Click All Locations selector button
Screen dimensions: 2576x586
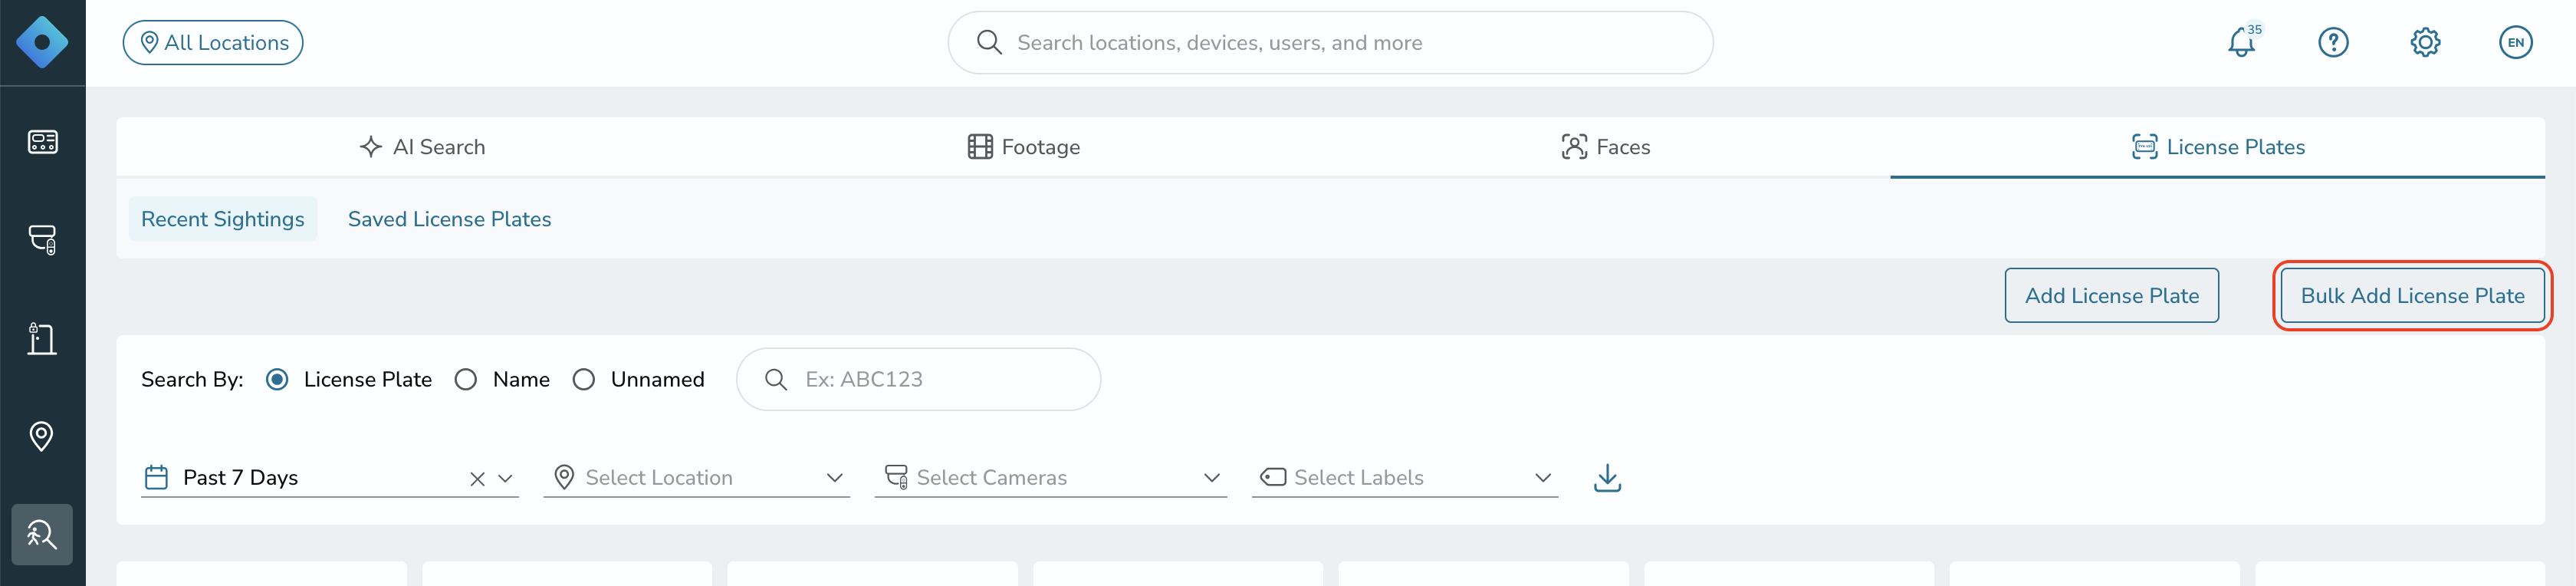coord(213,42)
